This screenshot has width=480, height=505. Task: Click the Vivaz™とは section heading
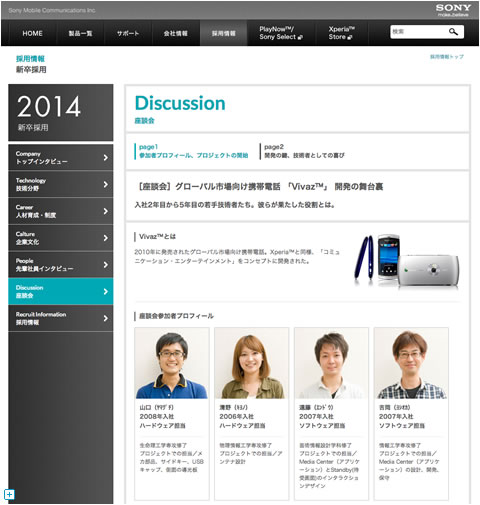pos(157,237)
